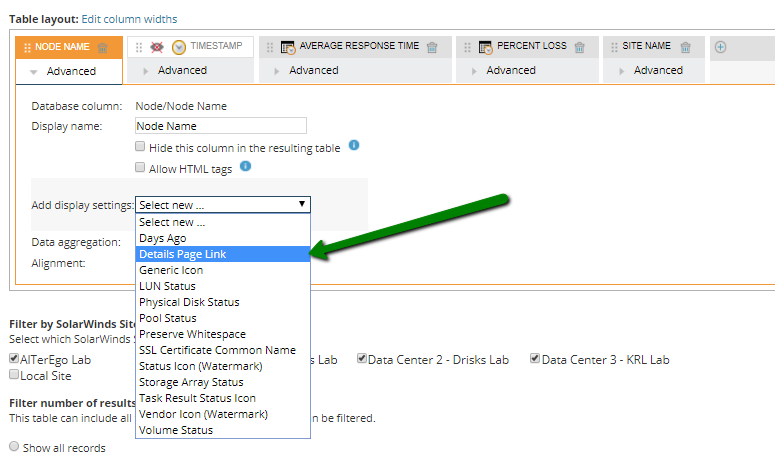Delete the Site Name column

[x=686, y=47]
